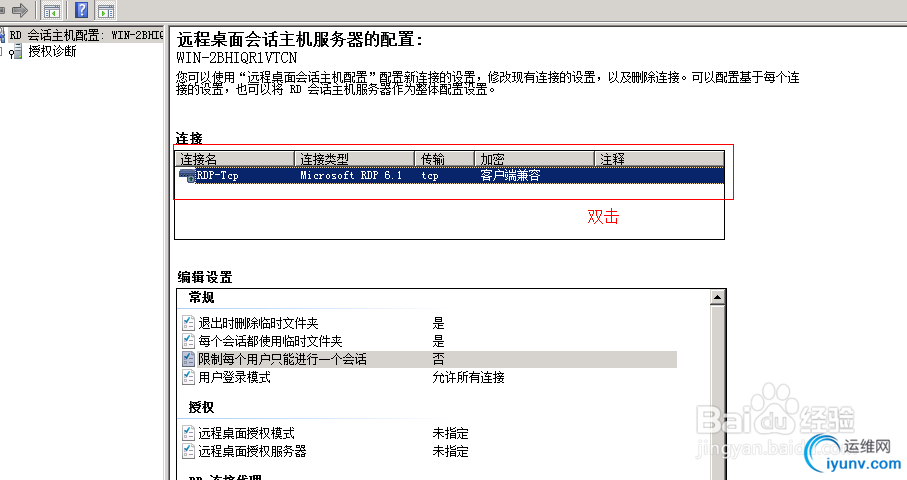Click the icon beside 用户登录模式

[188, 377]
